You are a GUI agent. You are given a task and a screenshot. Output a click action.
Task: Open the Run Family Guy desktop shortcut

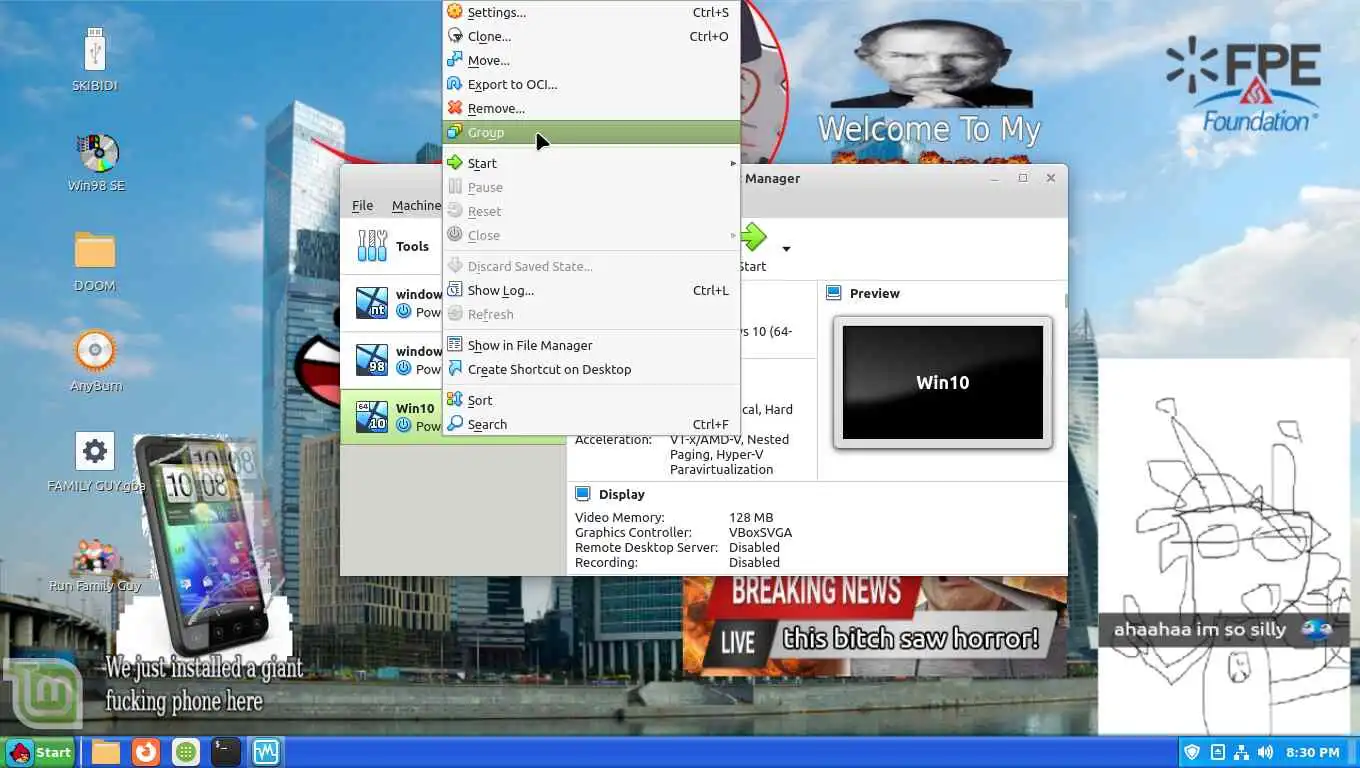95,565
